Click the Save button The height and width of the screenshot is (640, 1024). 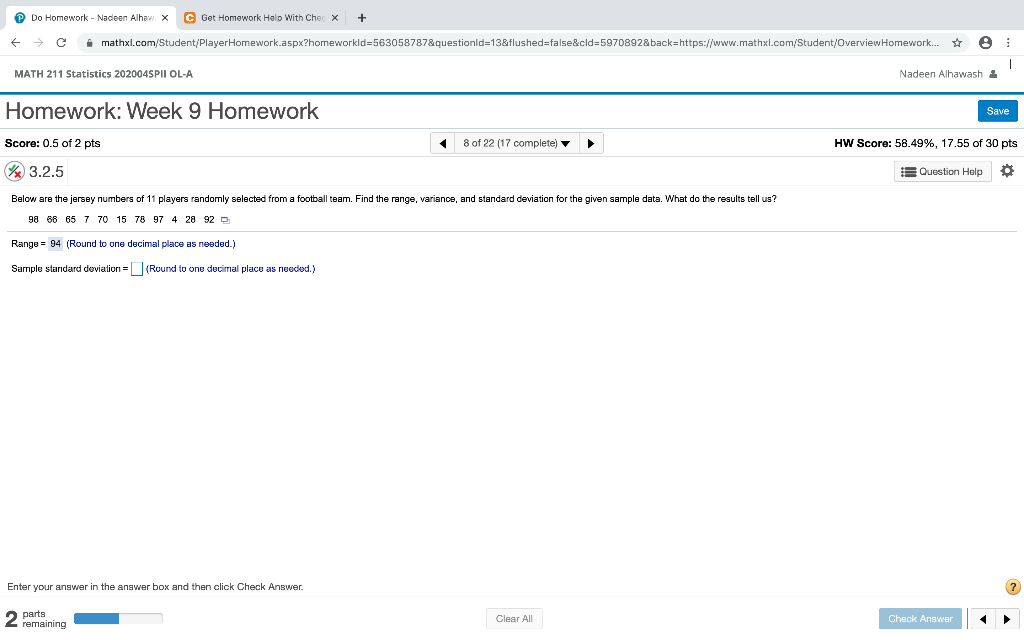point(997,110)
